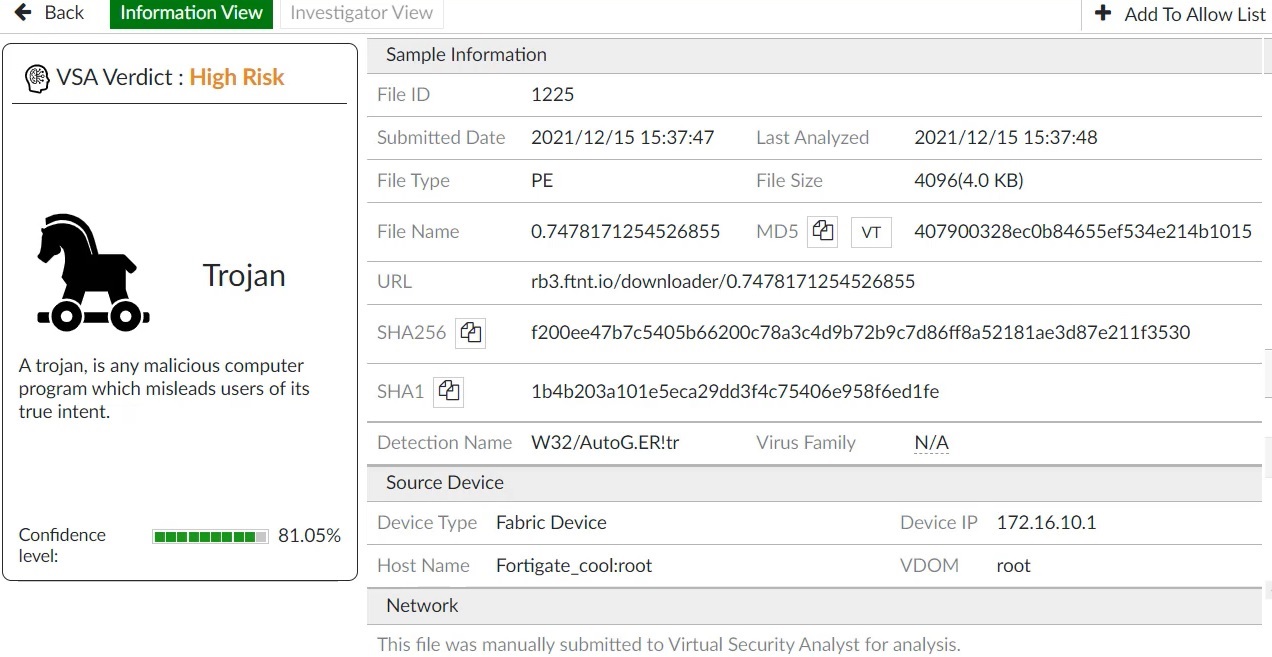Click the plus icon for Allow List
1272x657 pixels.
(1103, 14)
